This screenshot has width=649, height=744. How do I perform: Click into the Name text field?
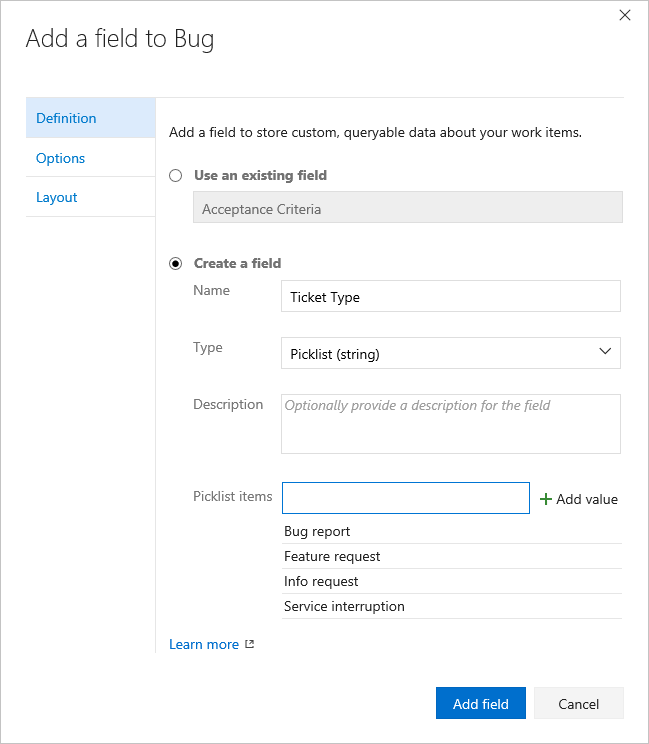(450, 296)
